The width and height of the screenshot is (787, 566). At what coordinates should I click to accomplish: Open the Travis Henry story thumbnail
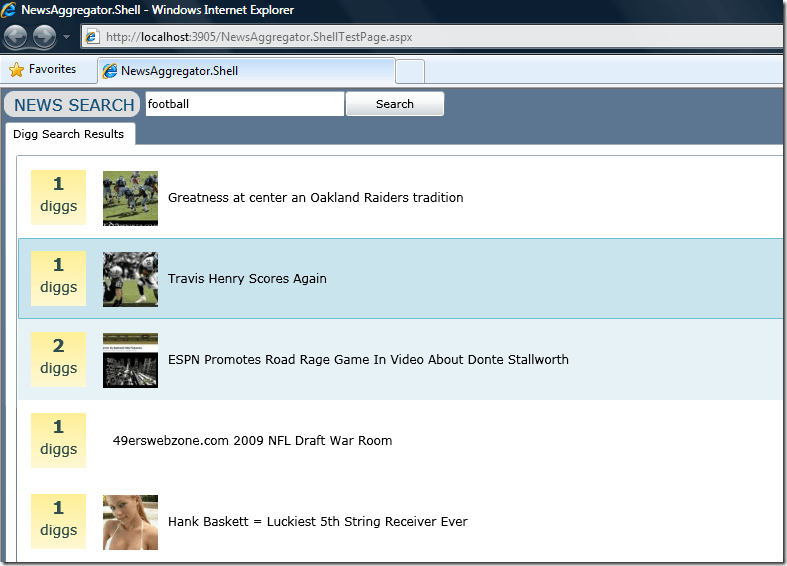130,279
